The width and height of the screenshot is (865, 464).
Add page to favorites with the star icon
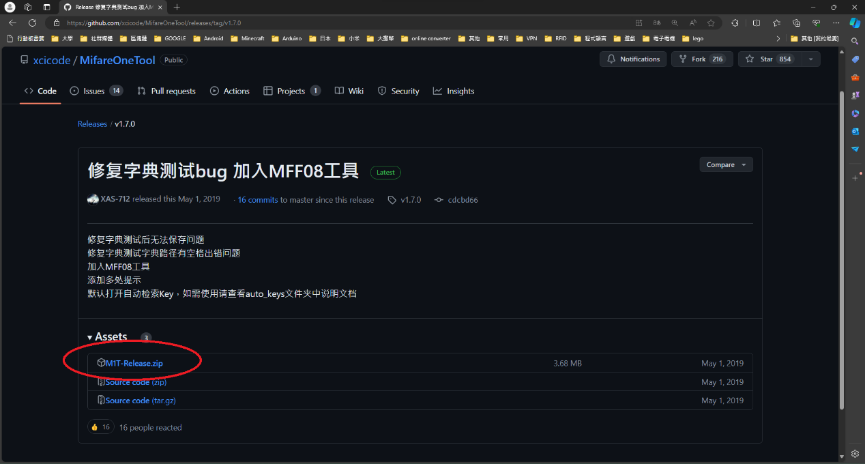pos(711,23)
